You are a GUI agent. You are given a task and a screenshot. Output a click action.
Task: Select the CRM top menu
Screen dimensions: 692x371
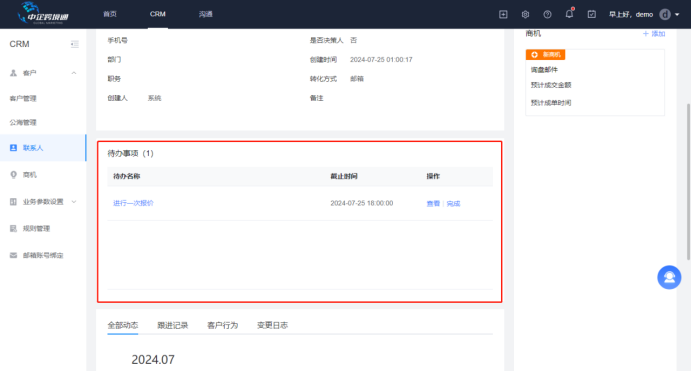(158, 14)
